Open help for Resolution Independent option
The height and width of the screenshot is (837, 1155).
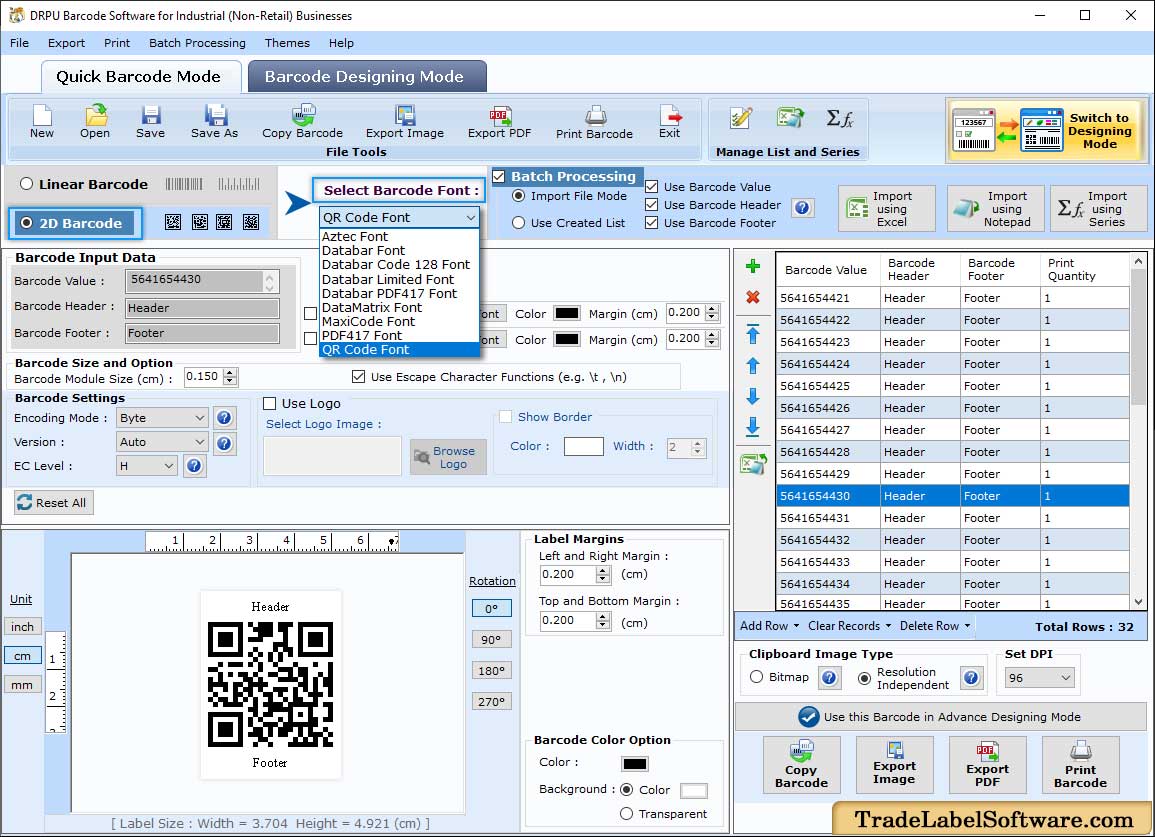[972, 678]
